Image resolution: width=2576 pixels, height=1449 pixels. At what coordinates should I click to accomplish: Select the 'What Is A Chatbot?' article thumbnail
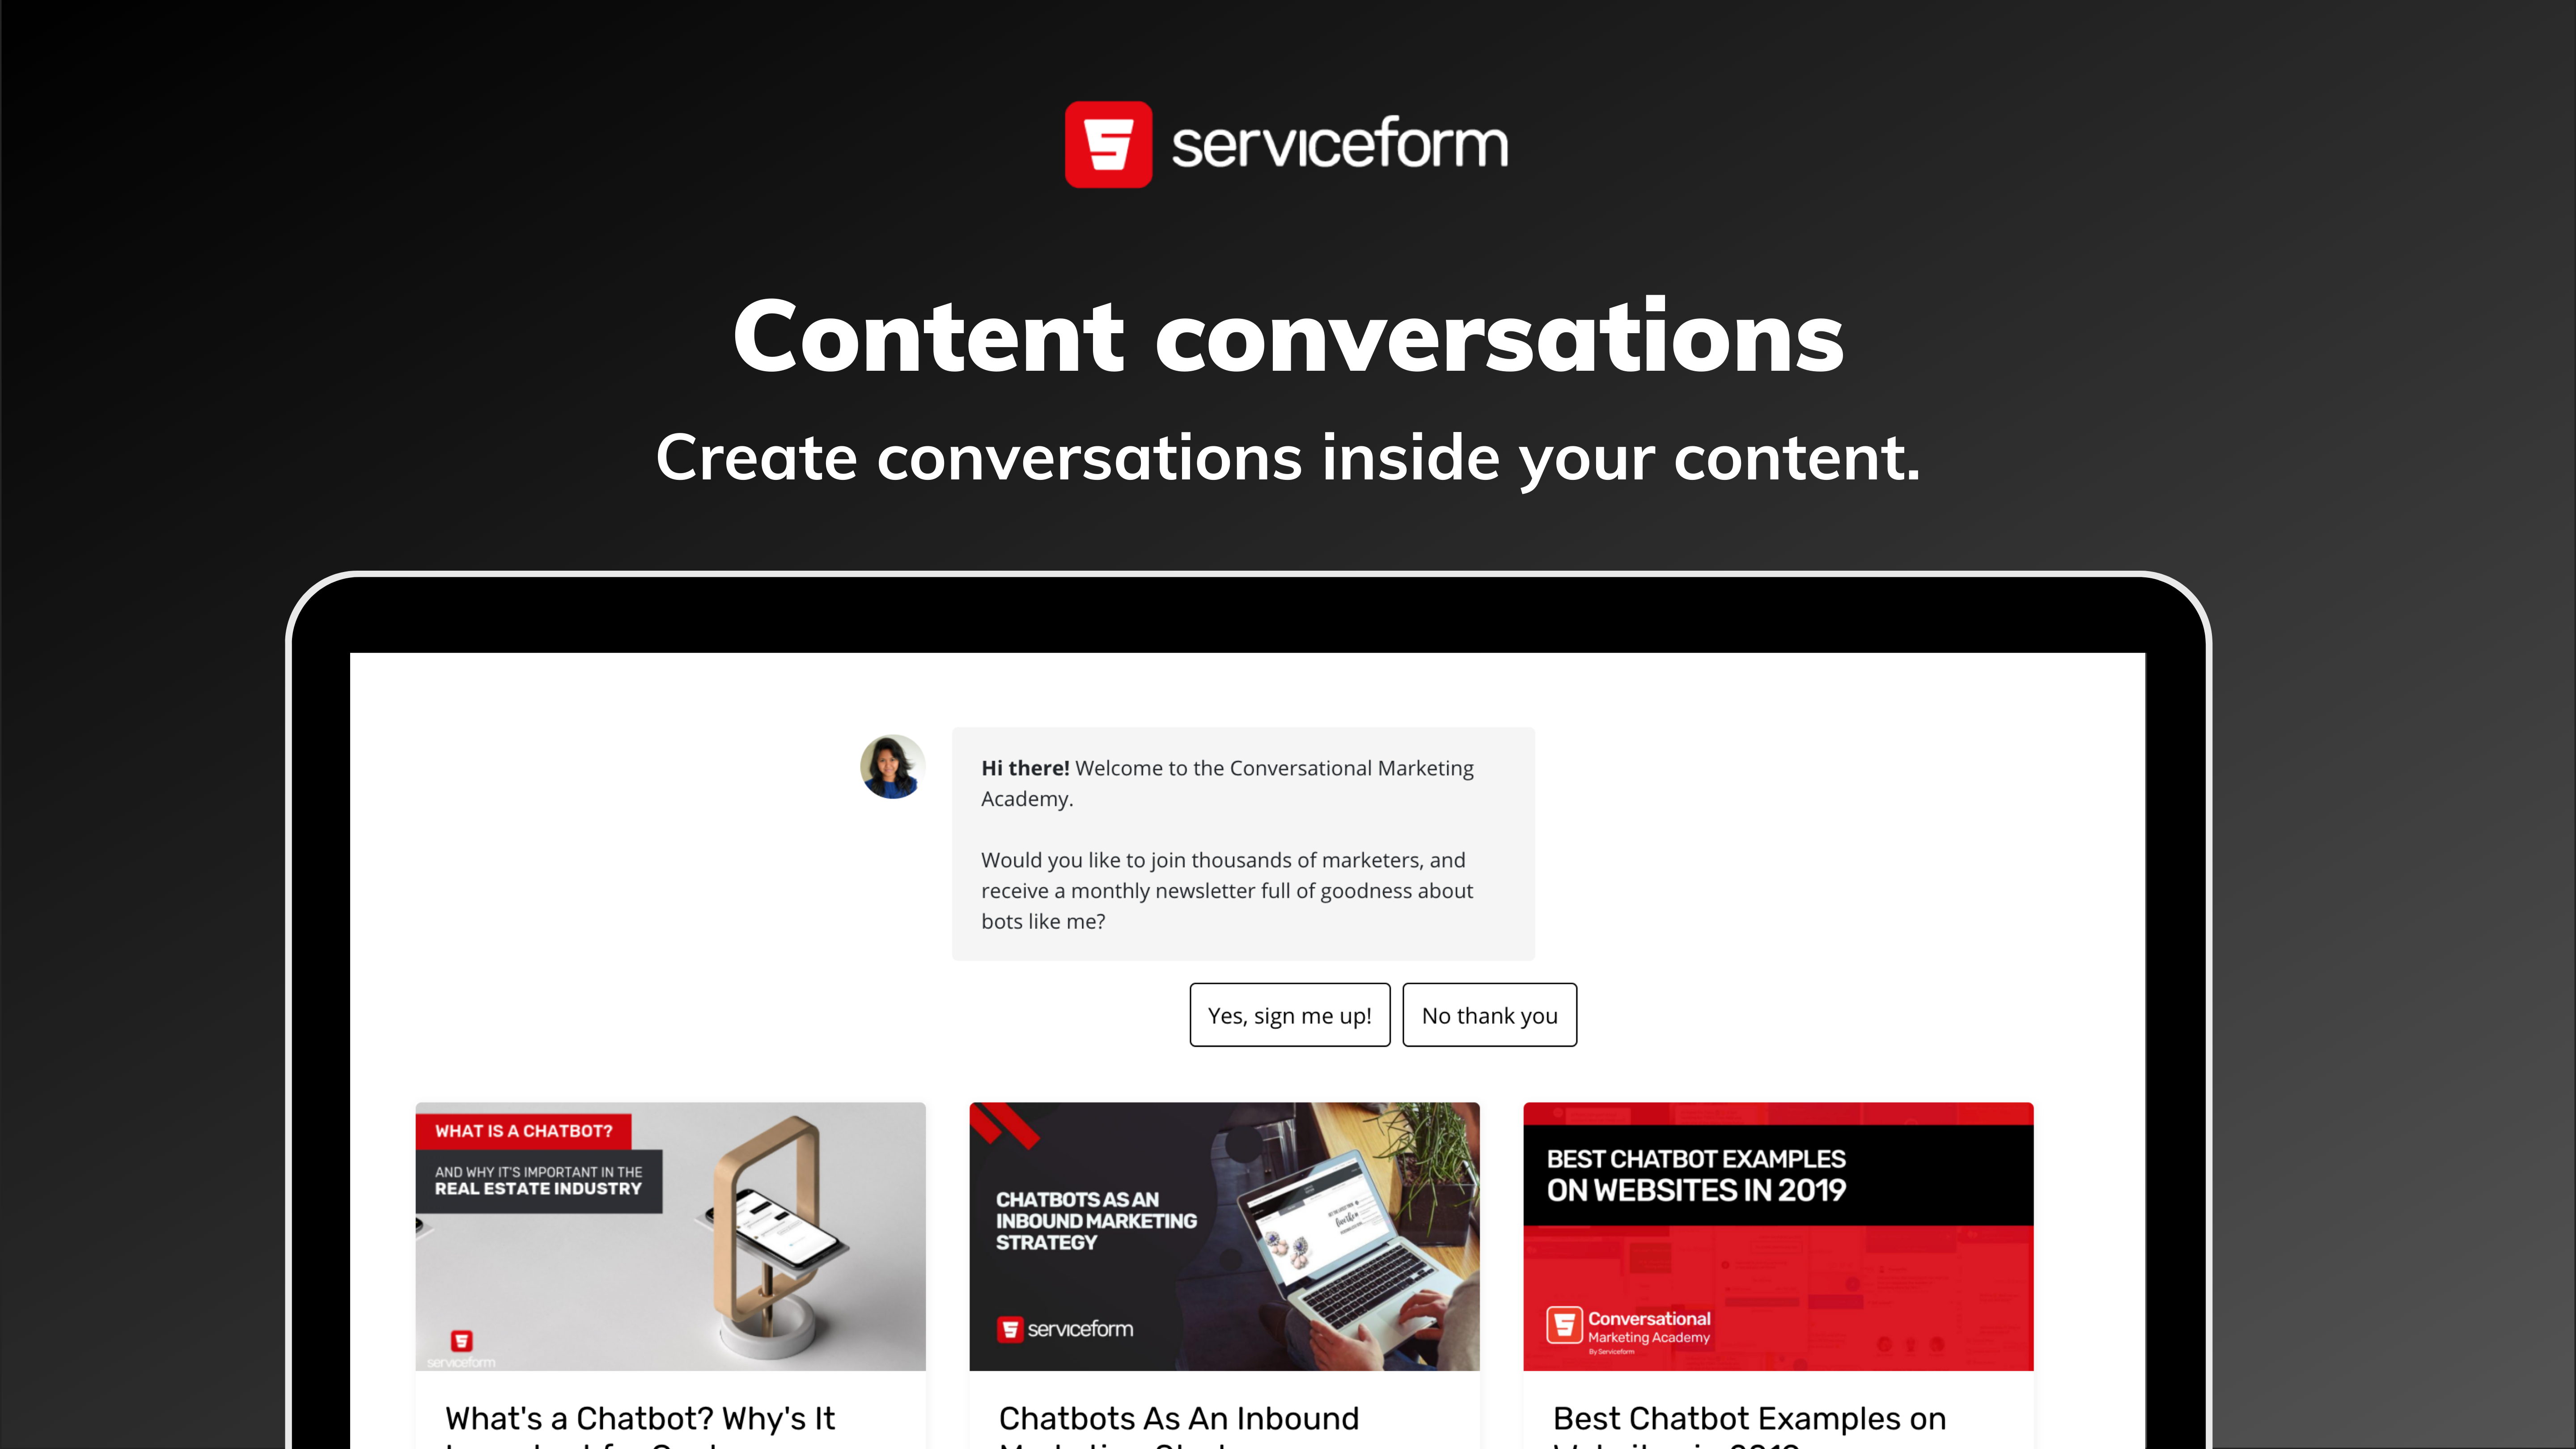669,1235
